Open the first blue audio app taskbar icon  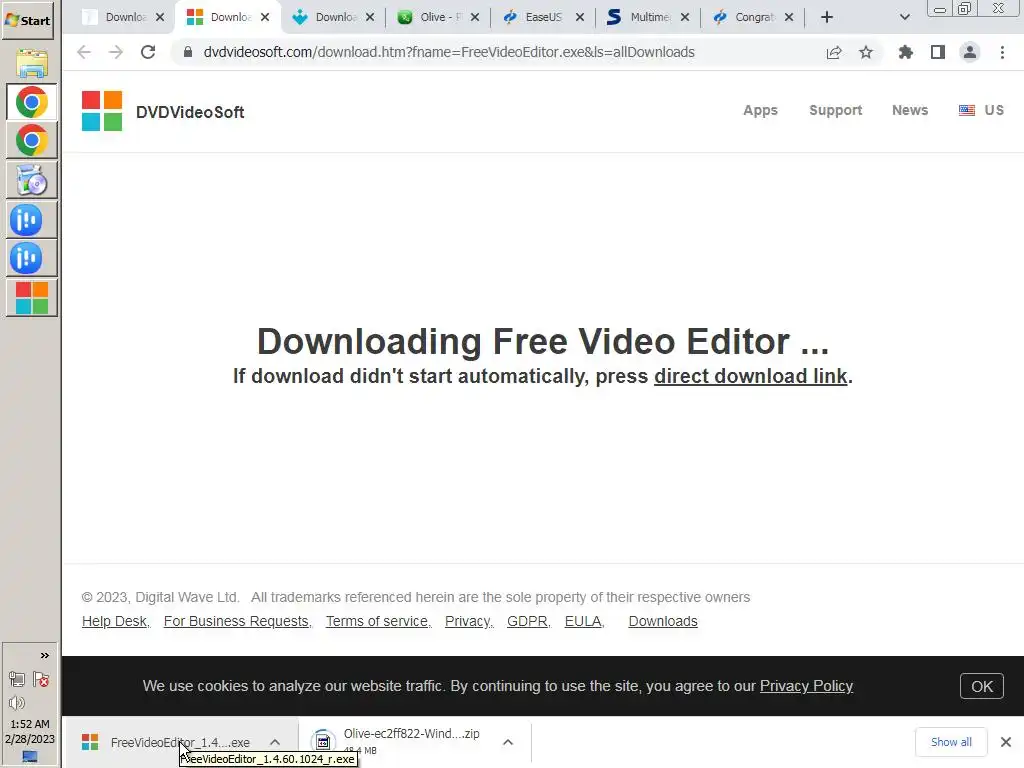[x=31, y=219]
